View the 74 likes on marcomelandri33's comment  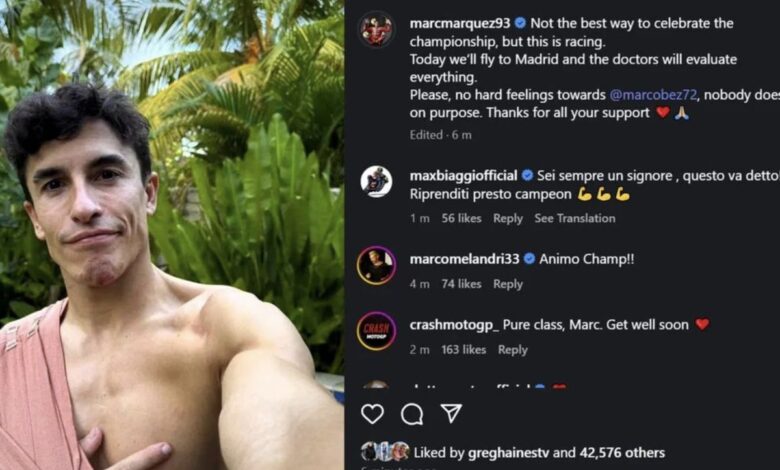click(461, 284)
